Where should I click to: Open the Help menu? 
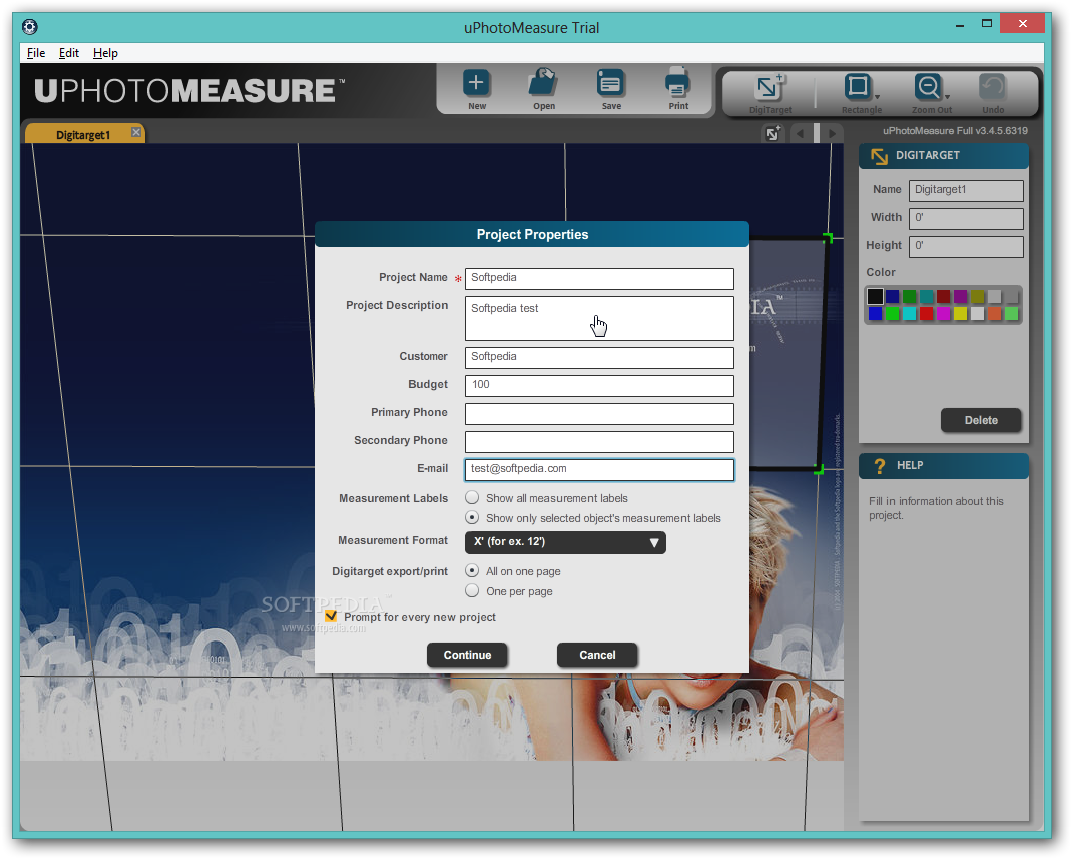tap(105, 53)
